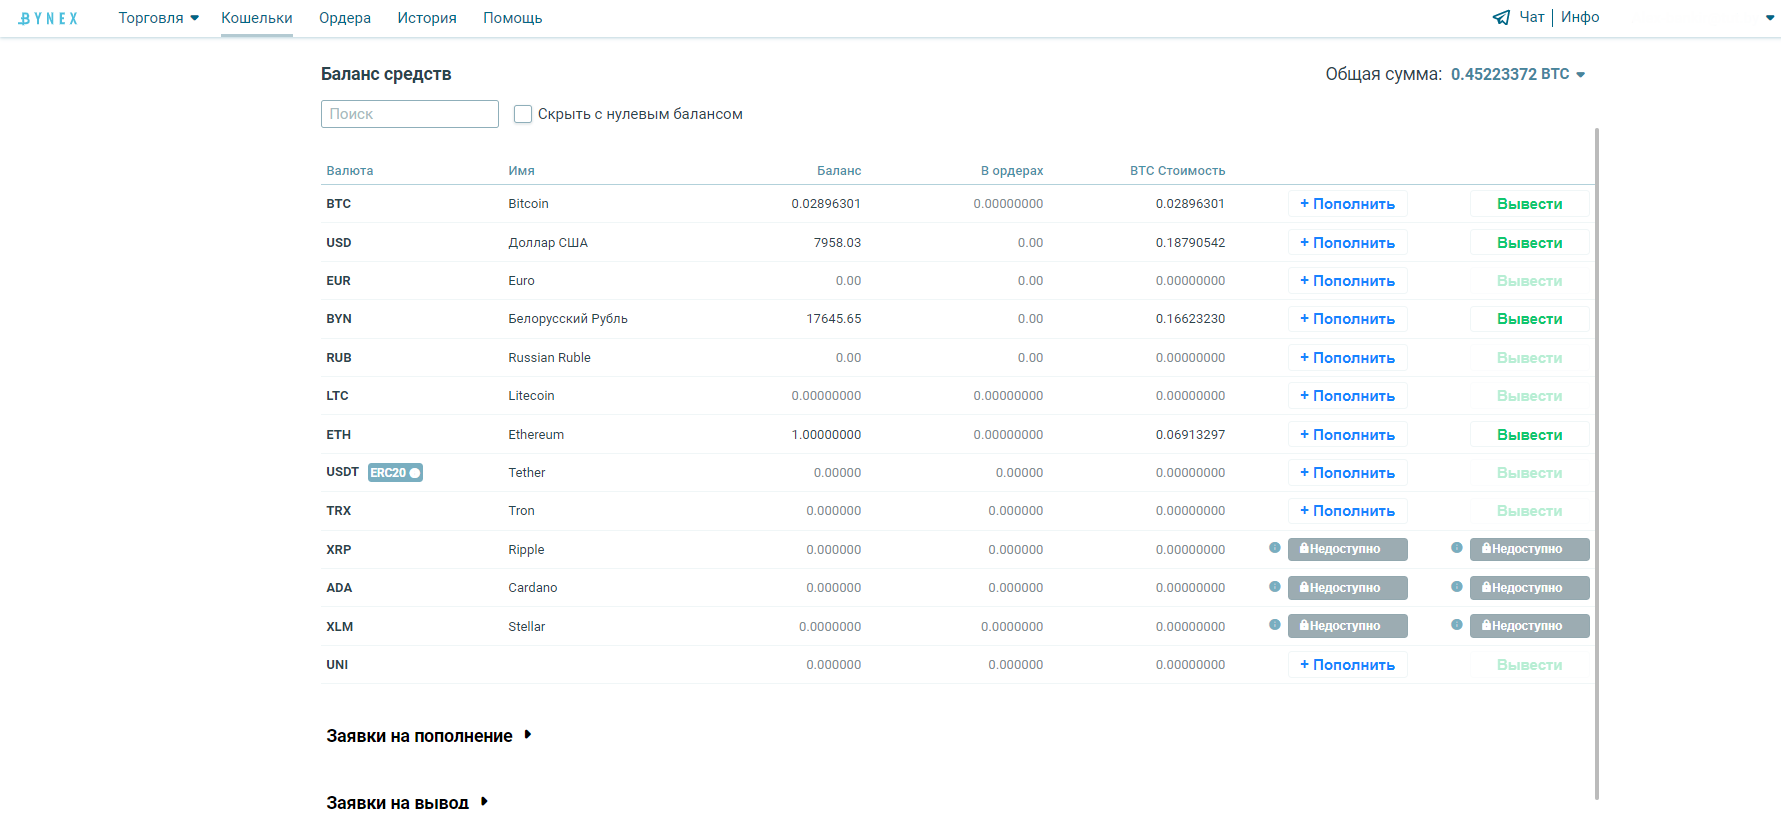1781x826 pixels.
Task: Select USD balance 7958.03
Action: point(837,243)
